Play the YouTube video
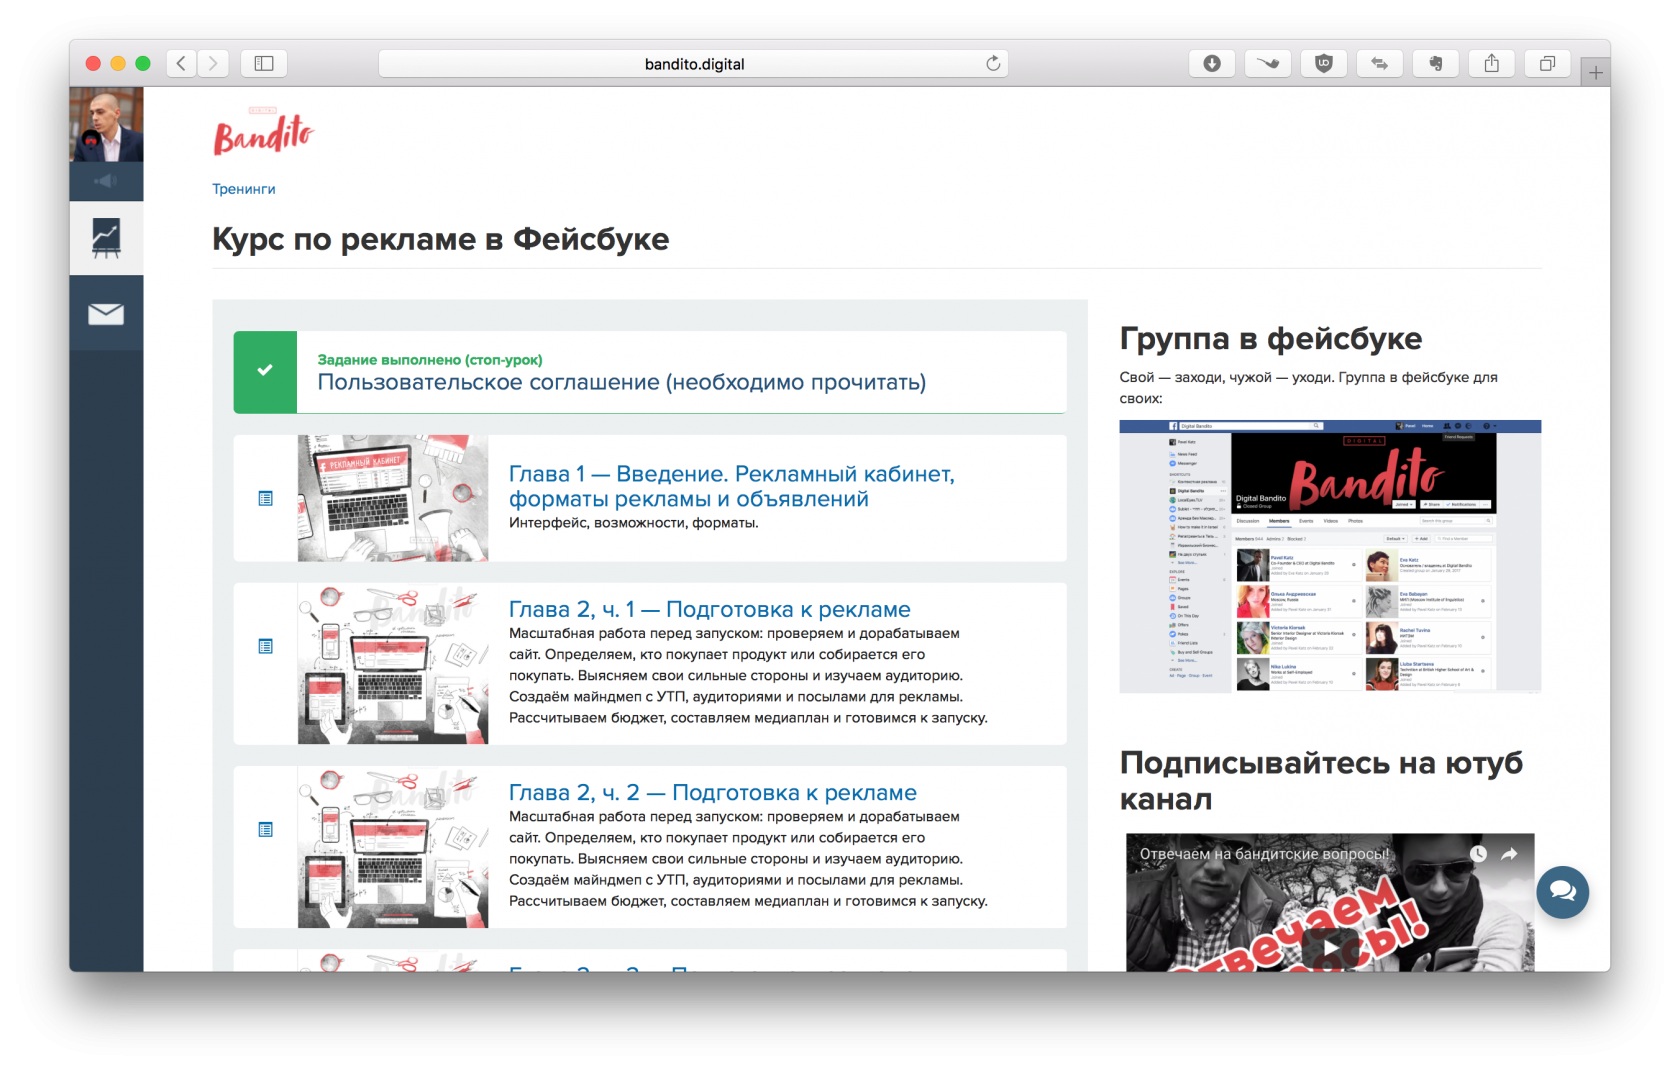The width and height of the screenshot is (1680, 1071). click(1330, 945)
